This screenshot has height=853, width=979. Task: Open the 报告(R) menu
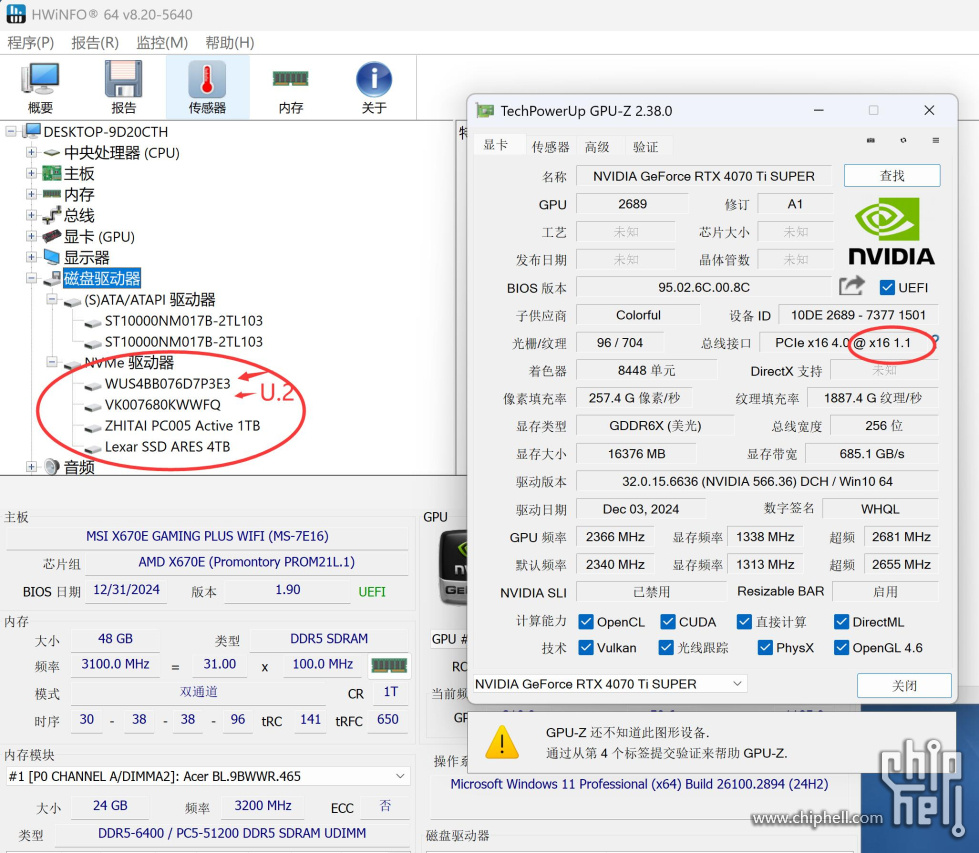pyautogui.click(x=95, y=42)
